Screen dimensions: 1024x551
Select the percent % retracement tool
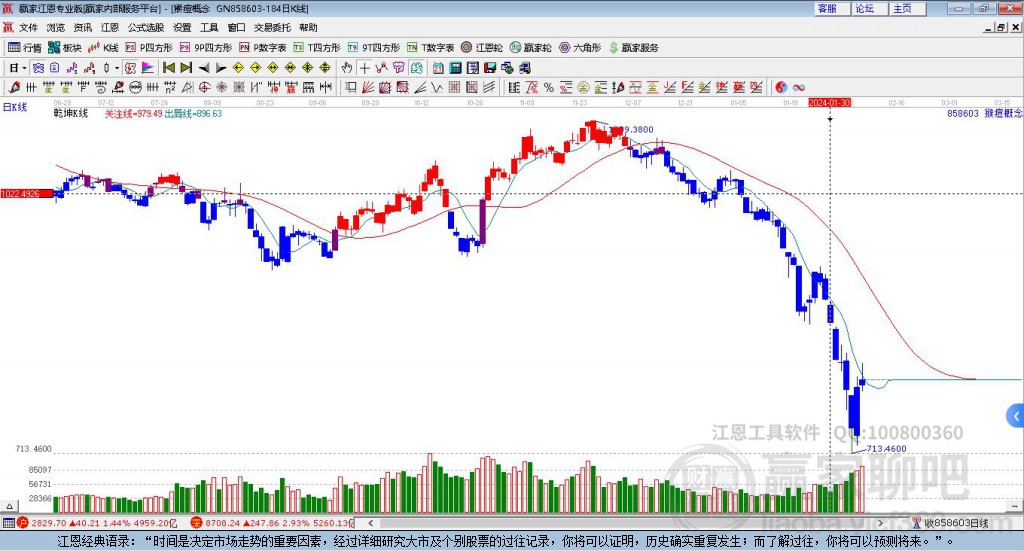click(549, 87)
